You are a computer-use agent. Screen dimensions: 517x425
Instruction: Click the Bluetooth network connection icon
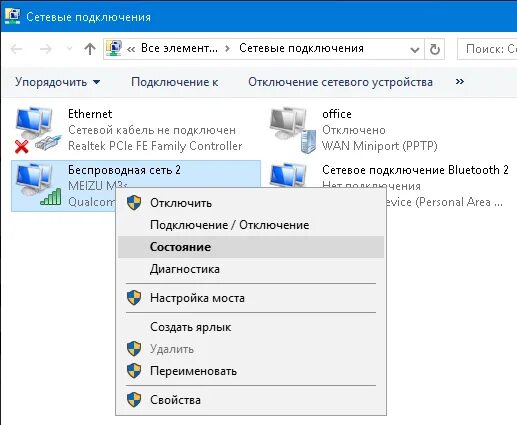(x=289, y=175)
